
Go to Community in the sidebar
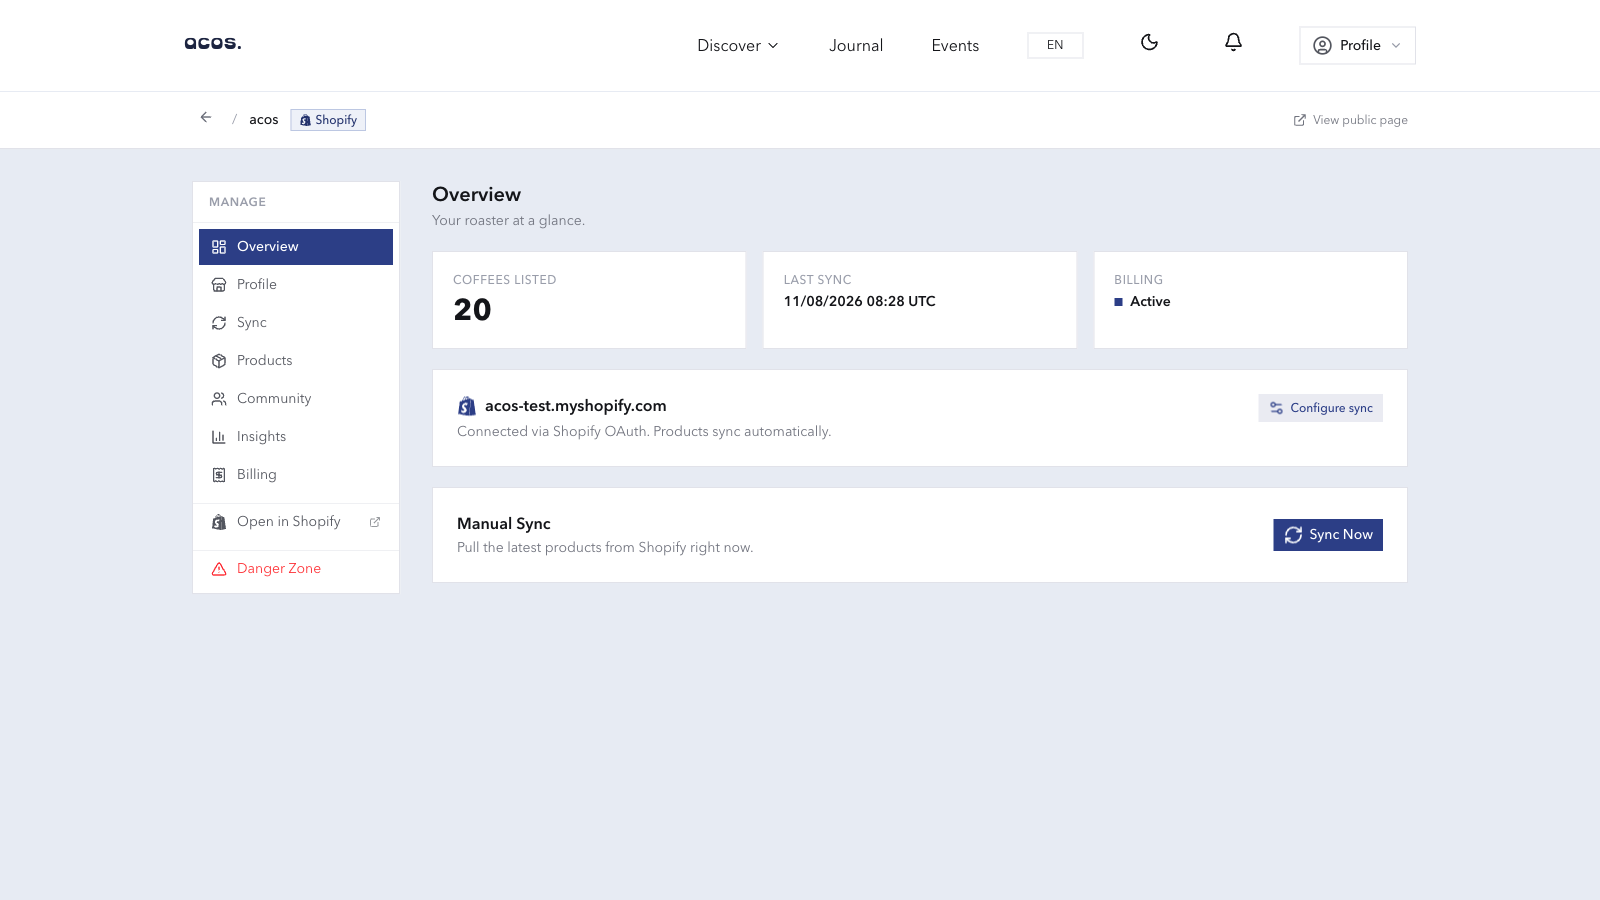pos(296,399)
